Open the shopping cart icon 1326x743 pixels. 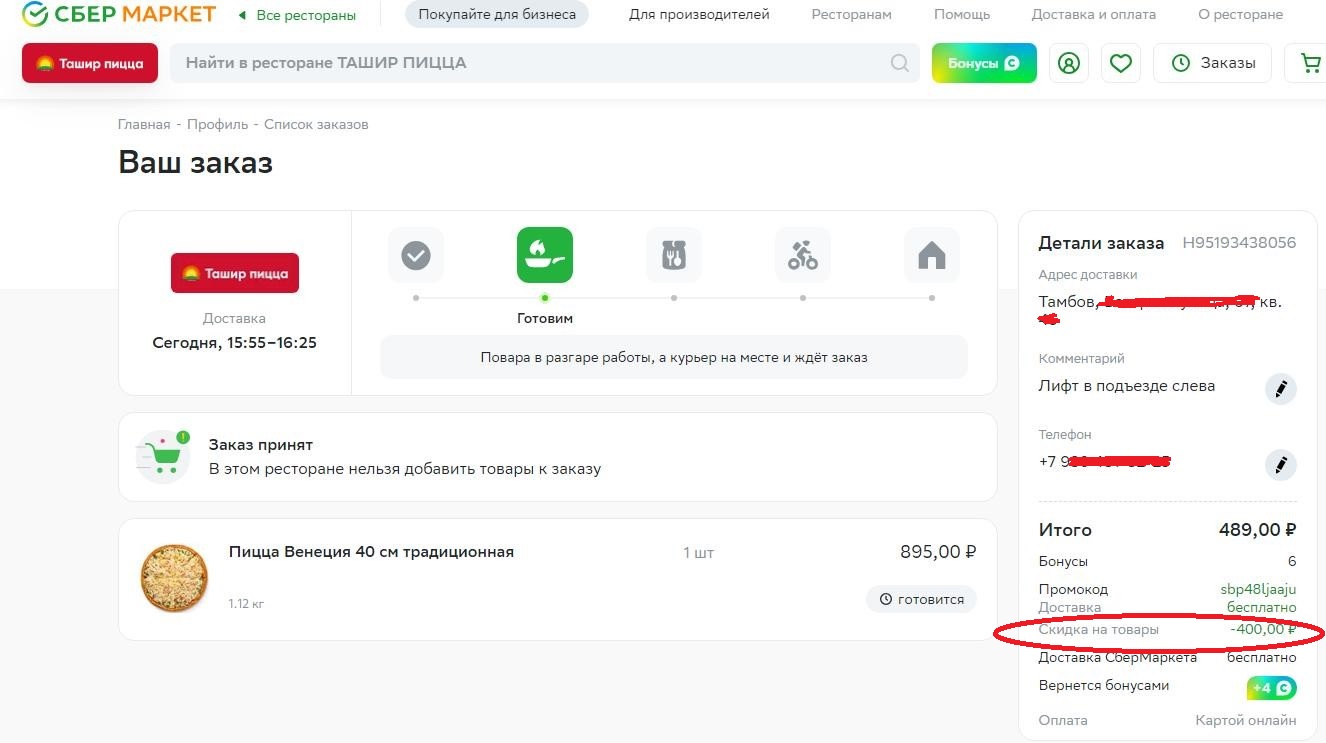point(1309,63)
